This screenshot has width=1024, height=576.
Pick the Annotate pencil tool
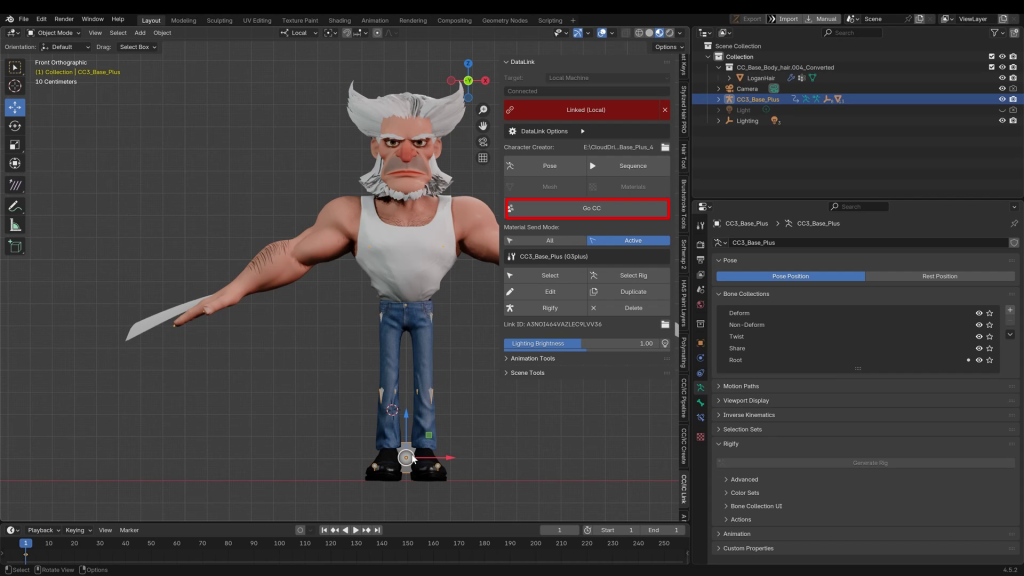coord(15,206)
